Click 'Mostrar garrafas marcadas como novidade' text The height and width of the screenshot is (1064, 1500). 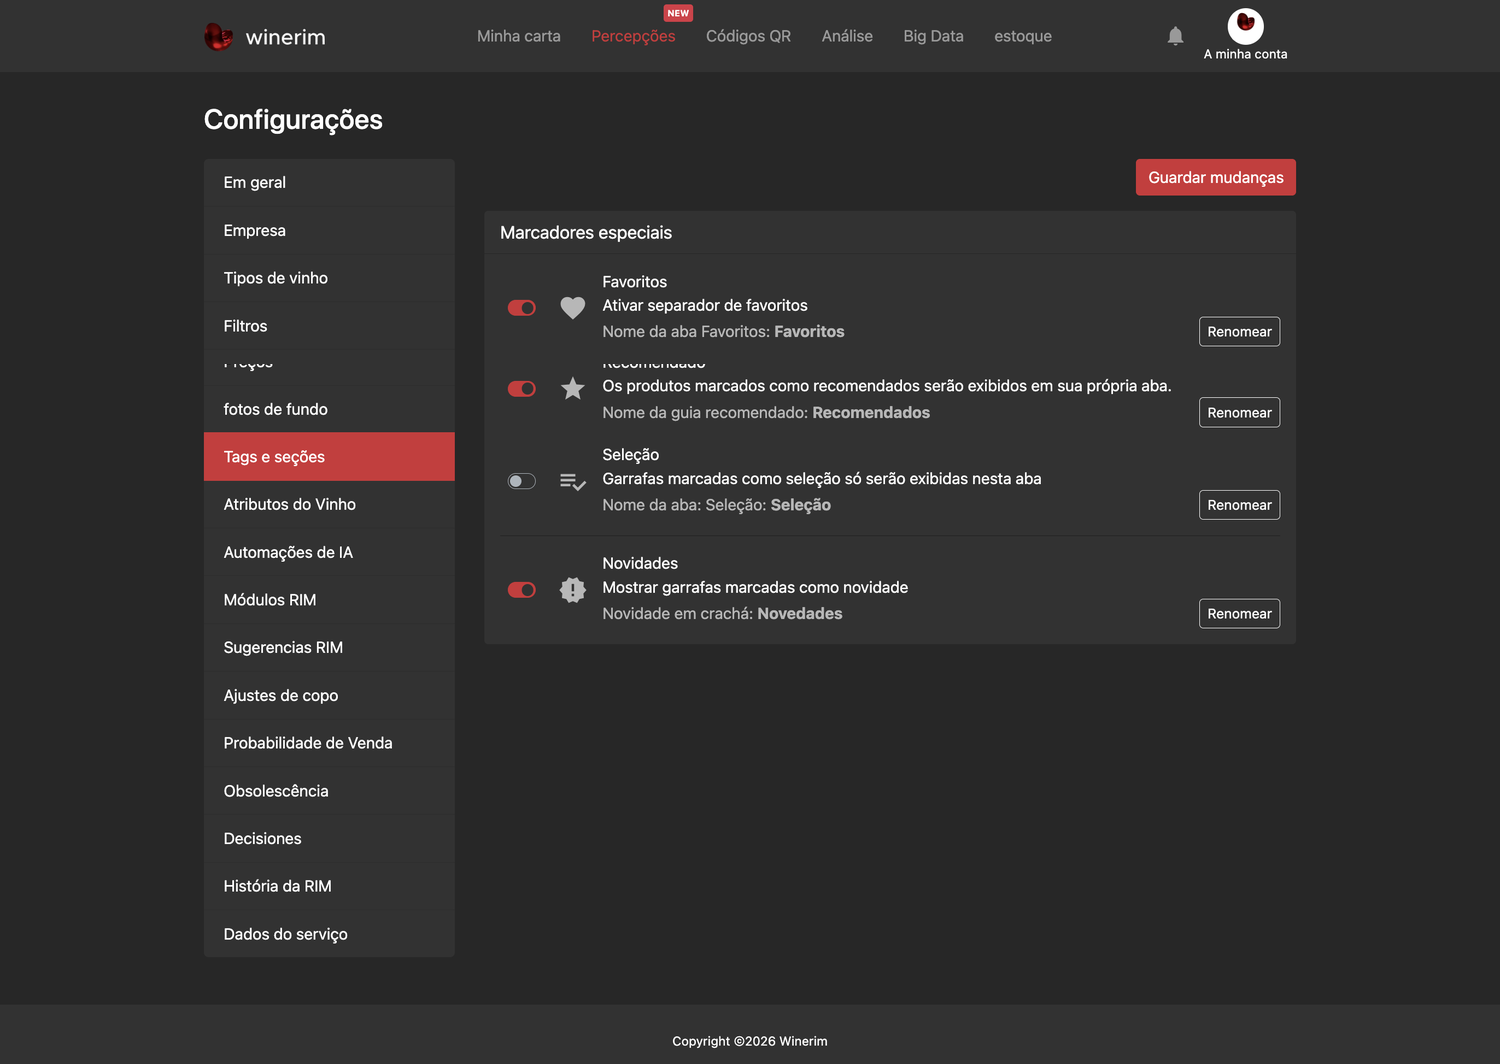pos(755,588)
